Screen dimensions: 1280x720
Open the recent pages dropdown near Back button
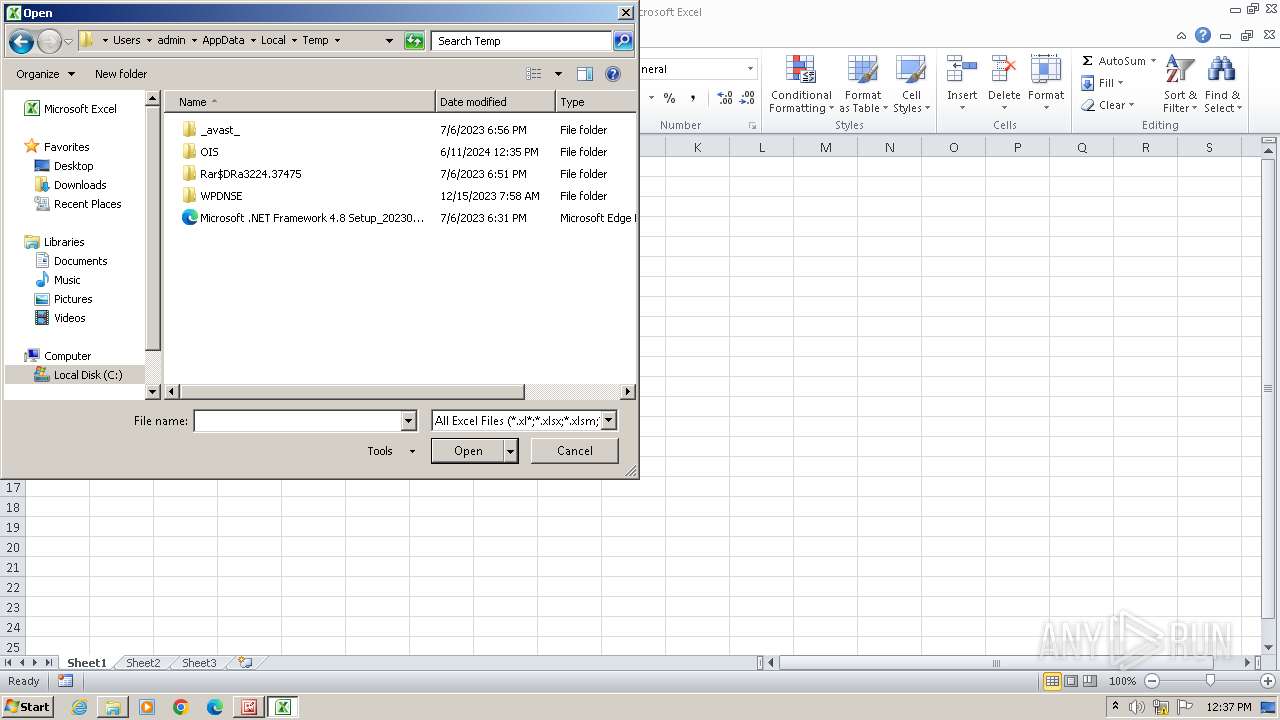68,41
